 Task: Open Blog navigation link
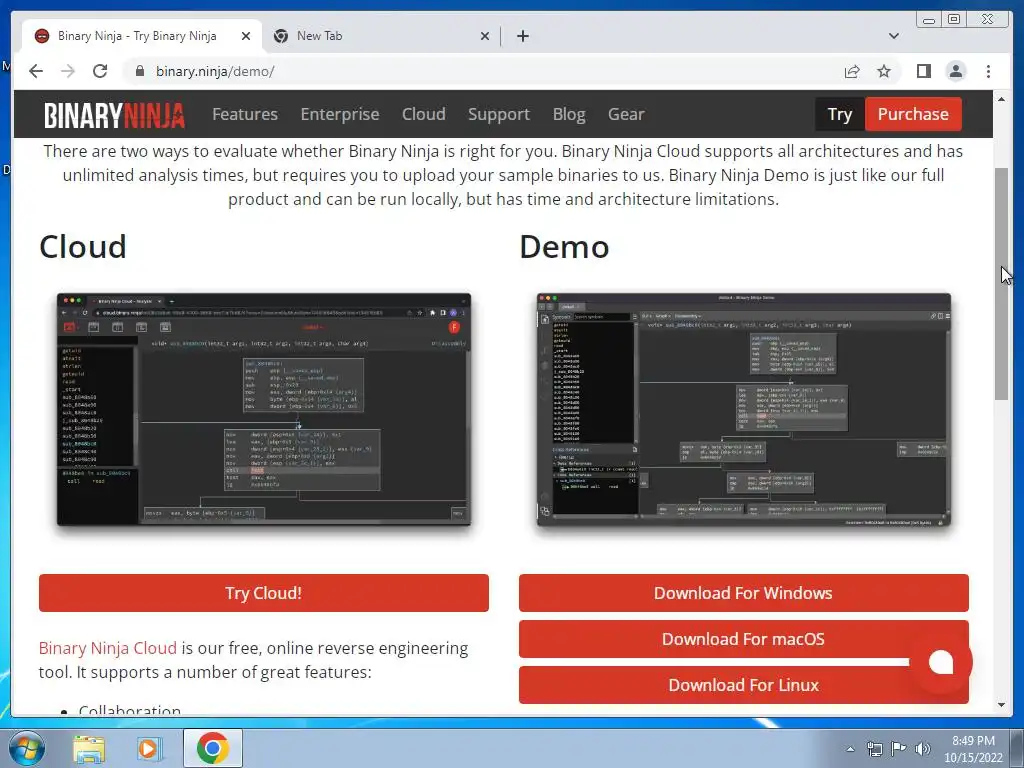coord(569,114)
